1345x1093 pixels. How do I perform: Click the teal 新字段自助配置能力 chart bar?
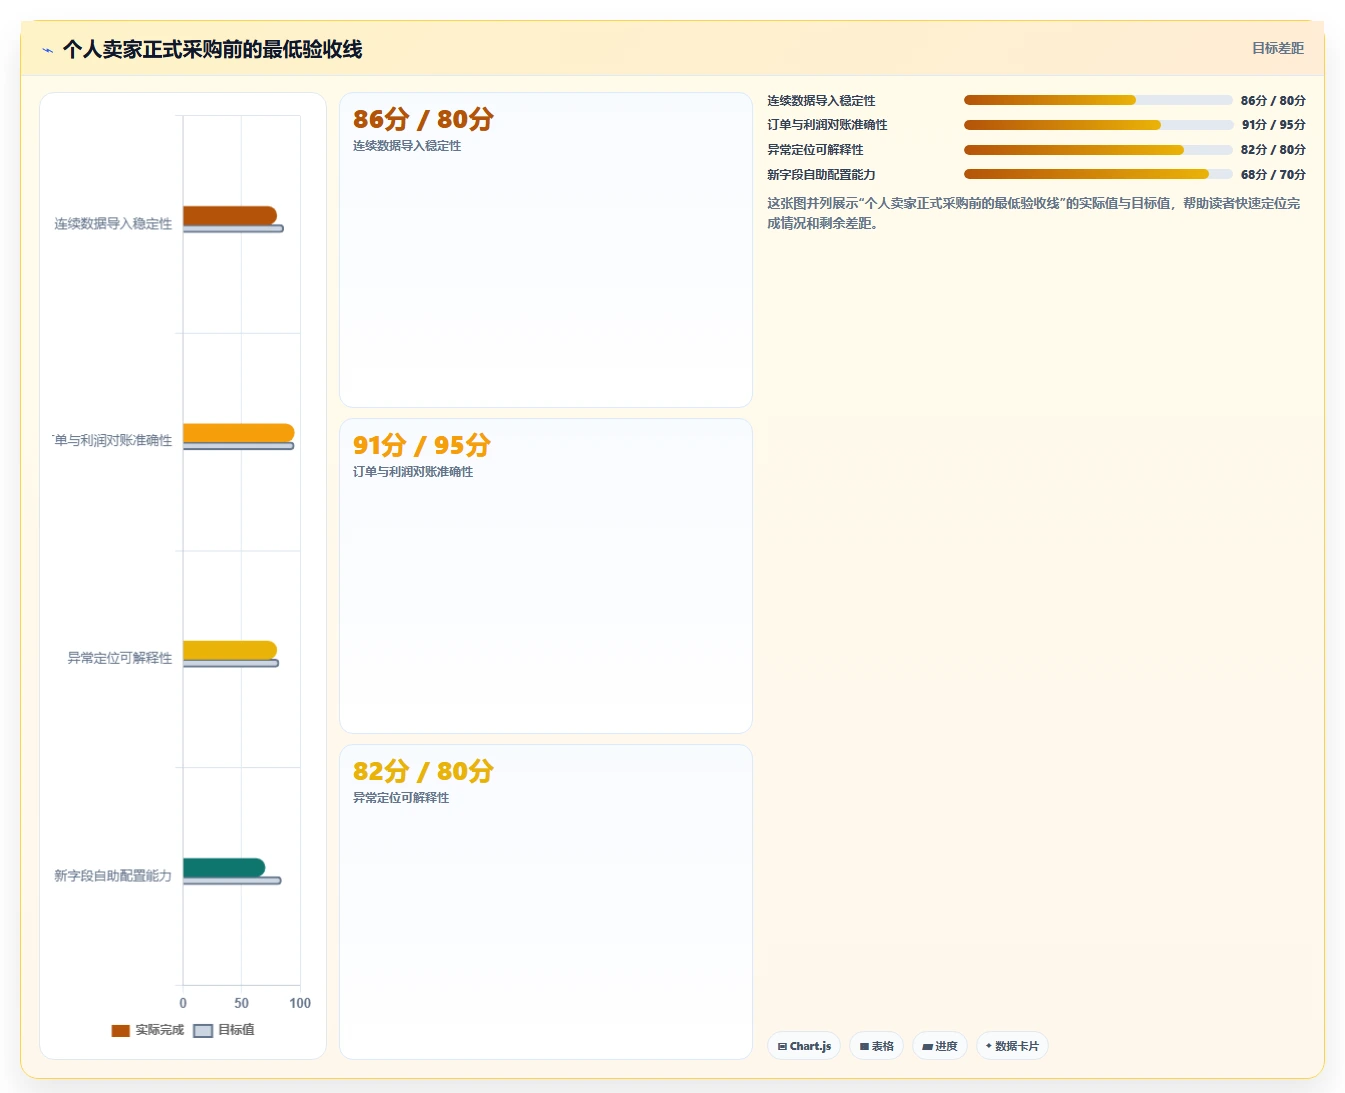point(224,868)
